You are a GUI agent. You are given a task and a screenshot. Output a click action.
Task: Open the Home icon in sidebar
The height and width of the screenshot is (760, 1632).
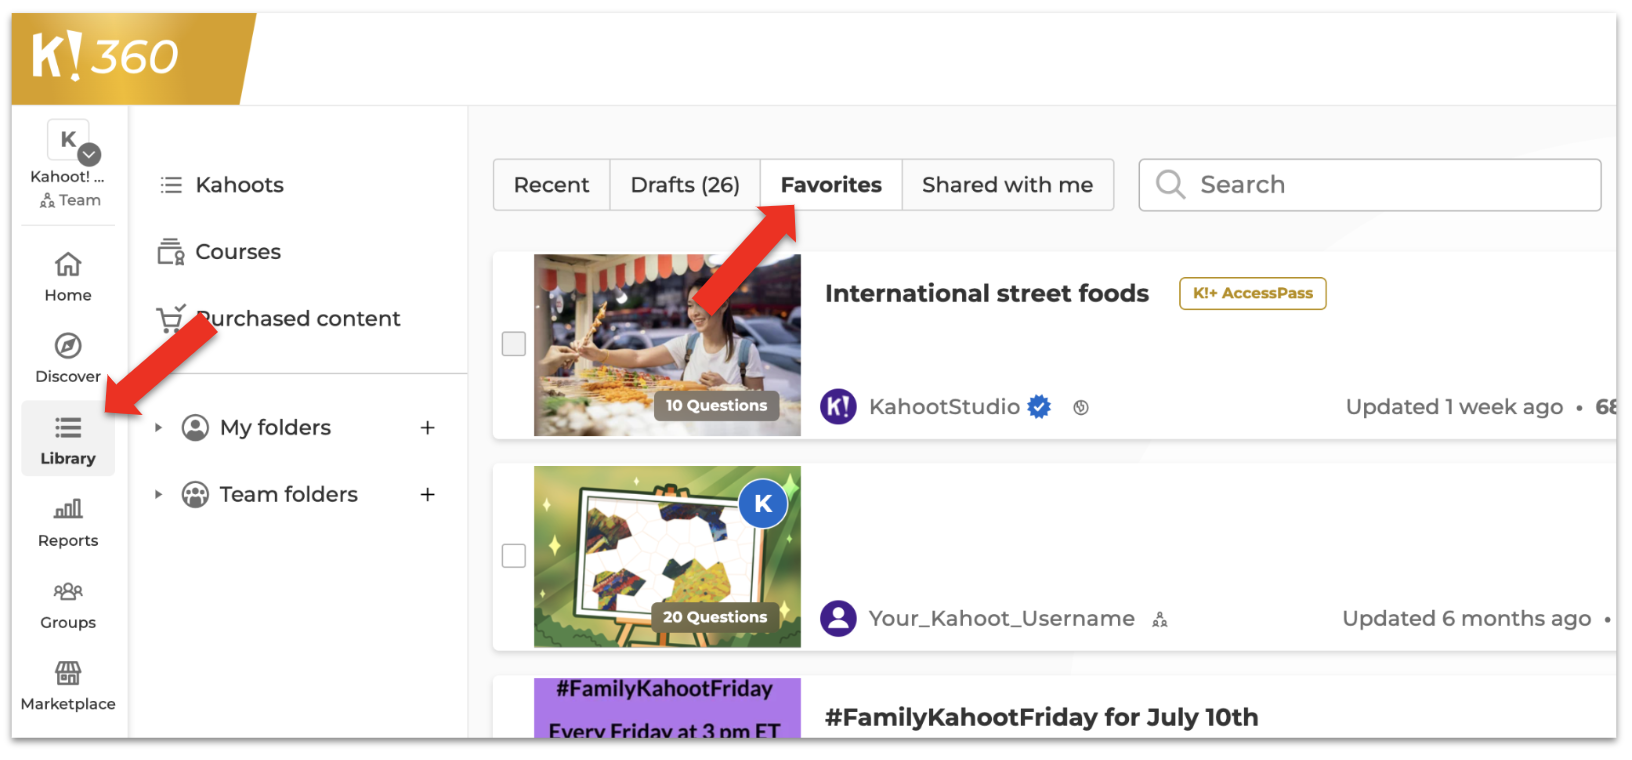pos(68,265)
